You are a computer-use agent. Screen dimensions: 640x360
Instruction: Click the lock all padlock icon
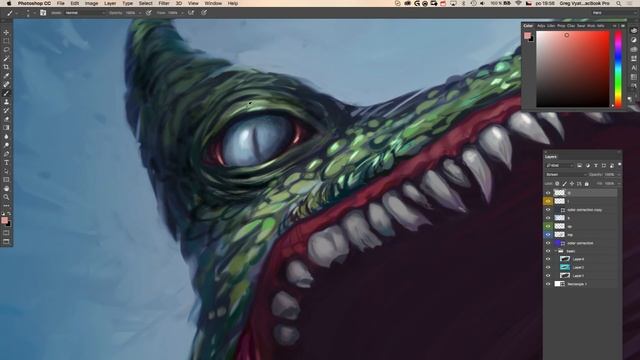587,184
